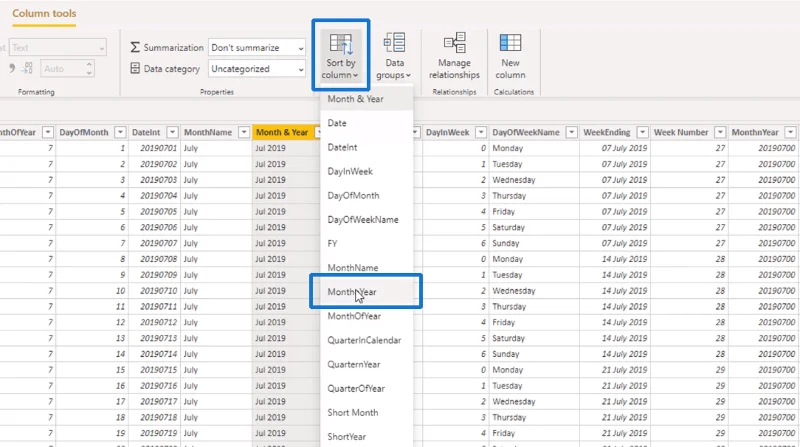The image size is (800, 447).
Task: Select the Week Number column header
Action: pyautogui.click(x=681, y=132)
